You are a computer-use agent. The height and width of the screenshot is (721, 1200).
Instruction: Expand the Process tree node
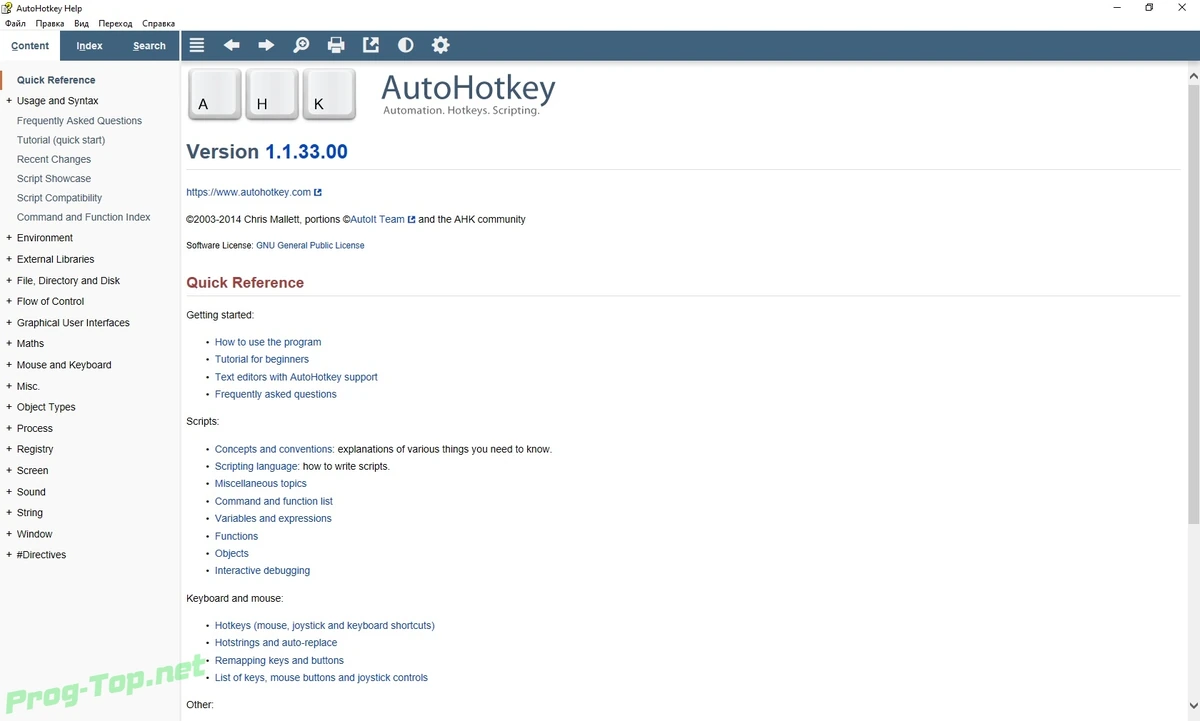tap(9, 428)
